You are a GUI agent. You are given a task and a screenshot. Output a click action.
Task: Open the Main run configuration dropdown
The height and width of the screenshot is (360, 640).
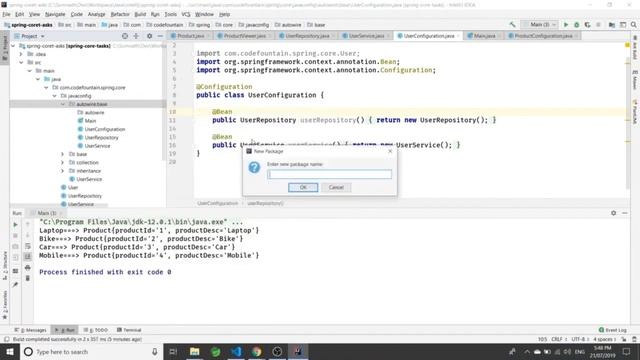[x=540, y=25]
